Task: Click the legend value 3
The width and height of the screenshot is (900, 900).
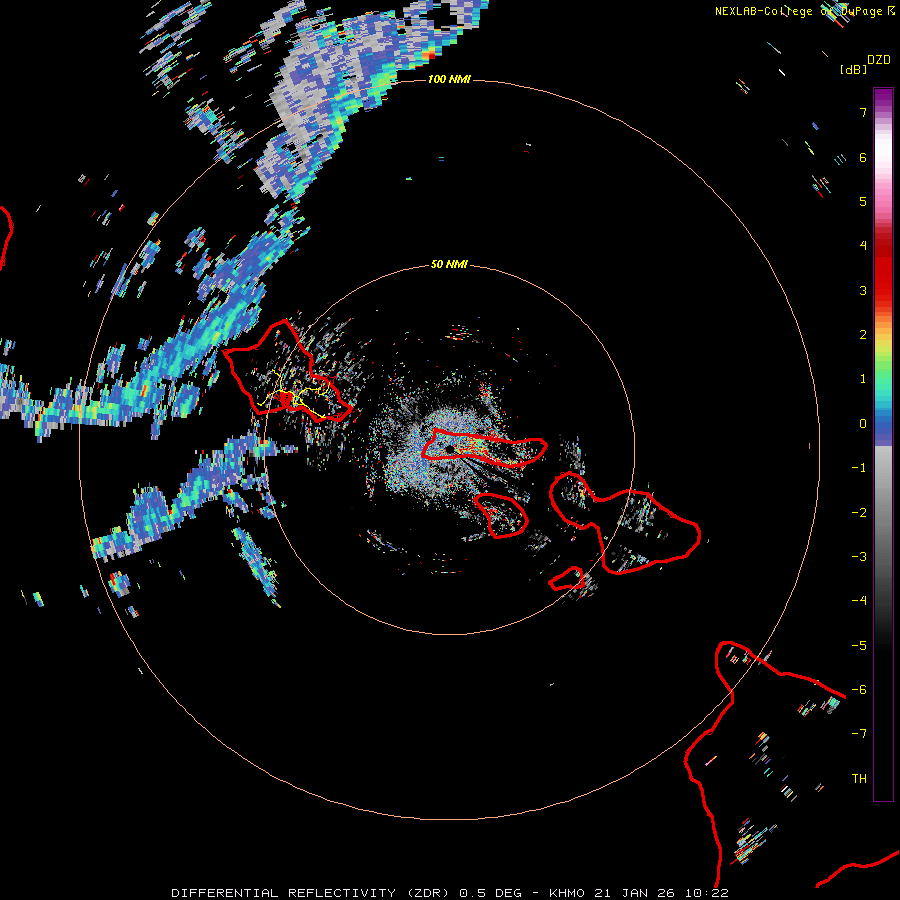Action: click(x=863, y=290)
